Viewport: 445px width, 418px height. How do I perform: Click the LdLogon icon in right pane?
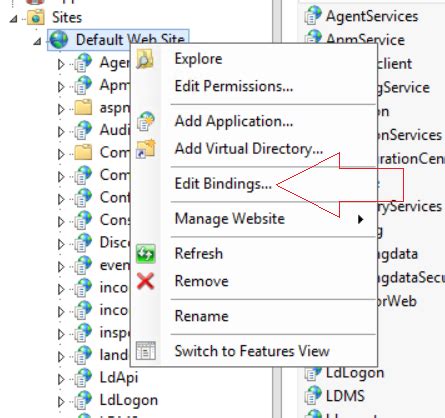313,373
